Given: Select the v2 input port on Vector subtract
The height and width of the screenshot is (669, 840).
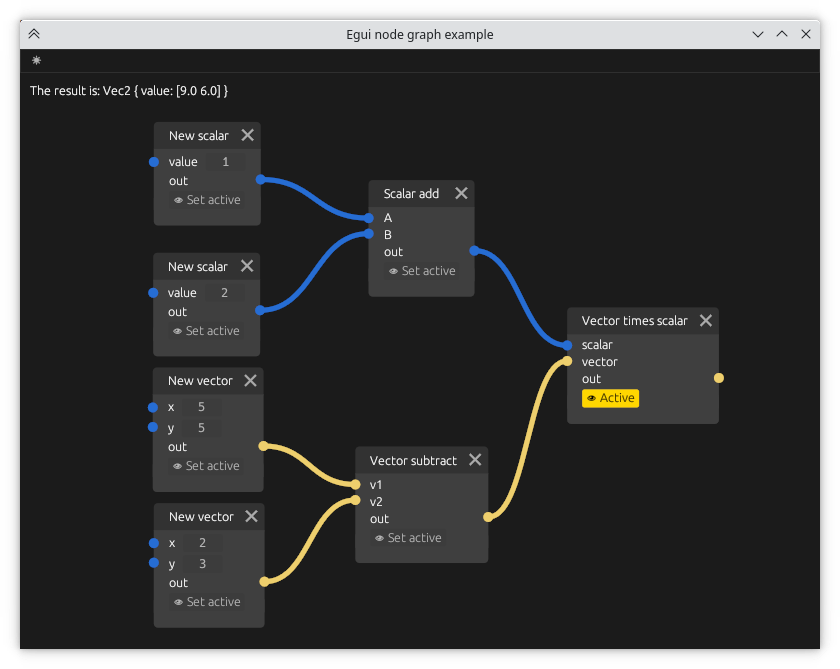Looking at the screenshot, I should pyautogui.click(x=356, y=501).
